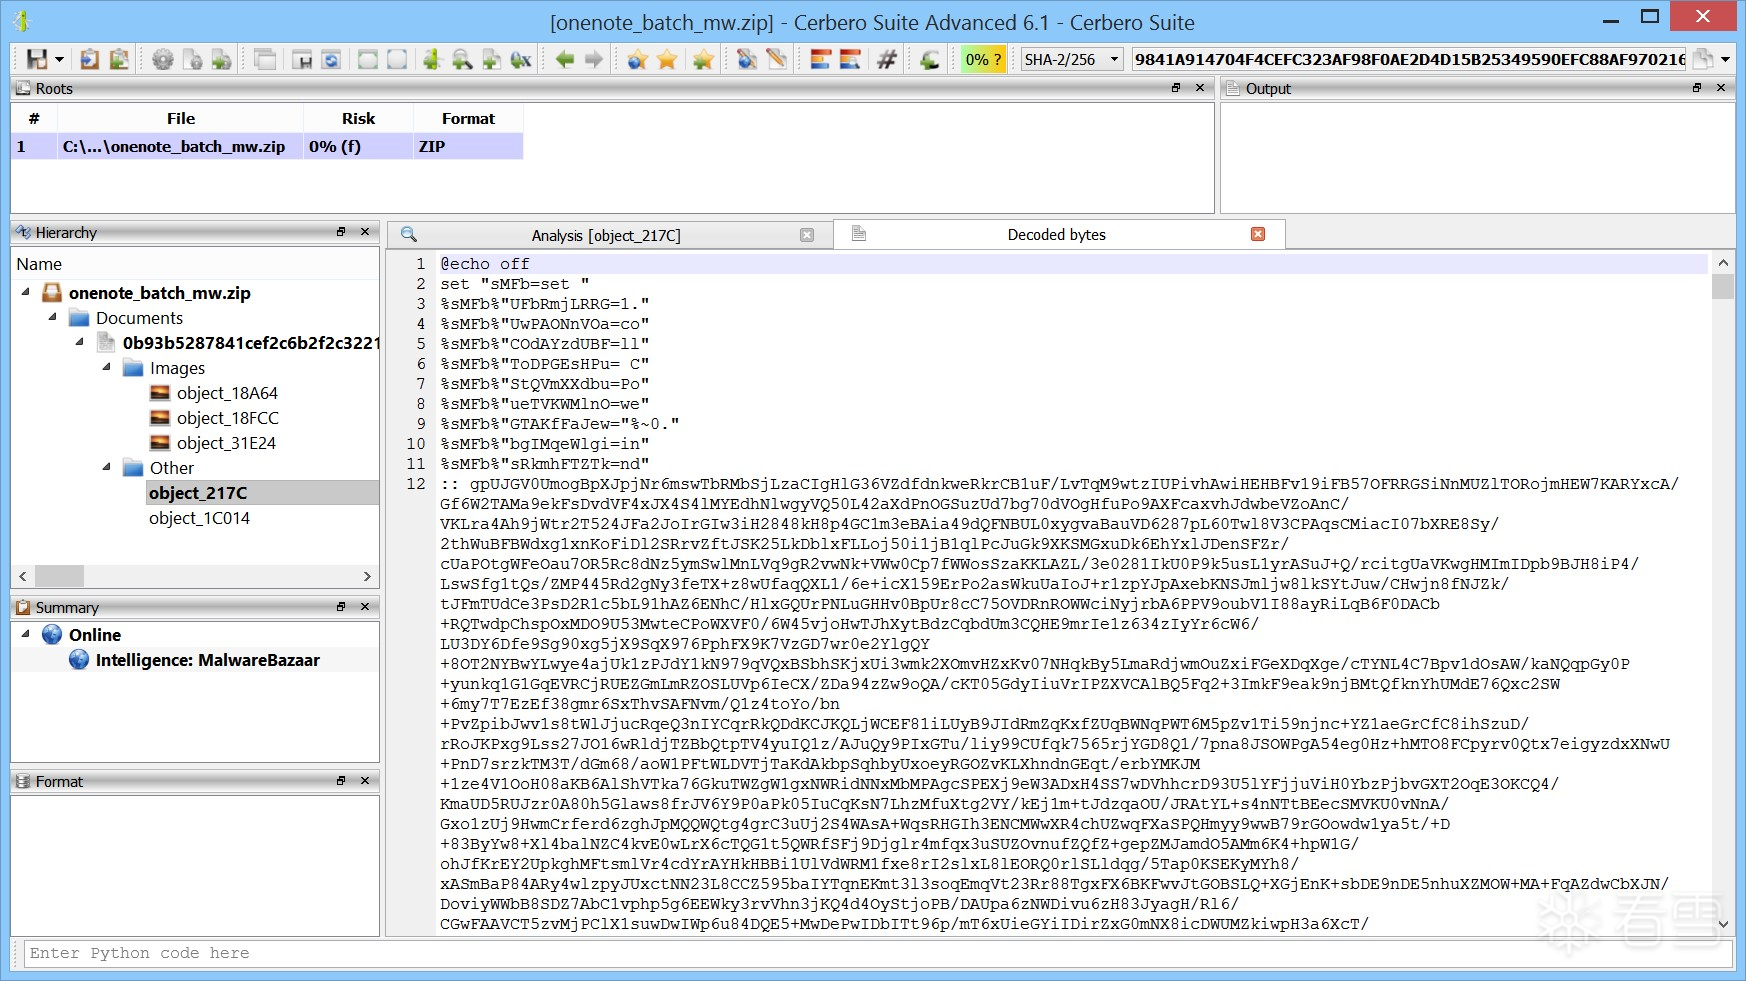Click the pencil edit toolbar icon
Viewport: 1746px width, 981px height.
[776, 60]
